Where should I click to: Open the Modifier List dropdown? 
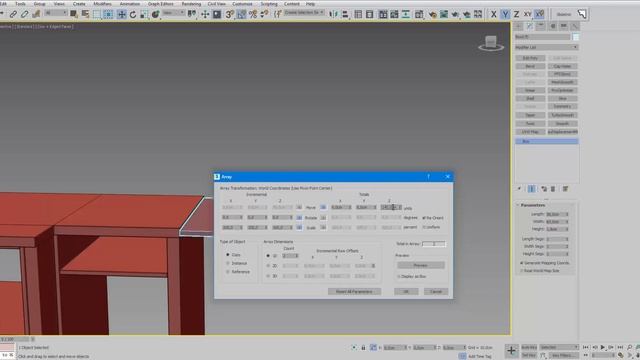(547, 47)
